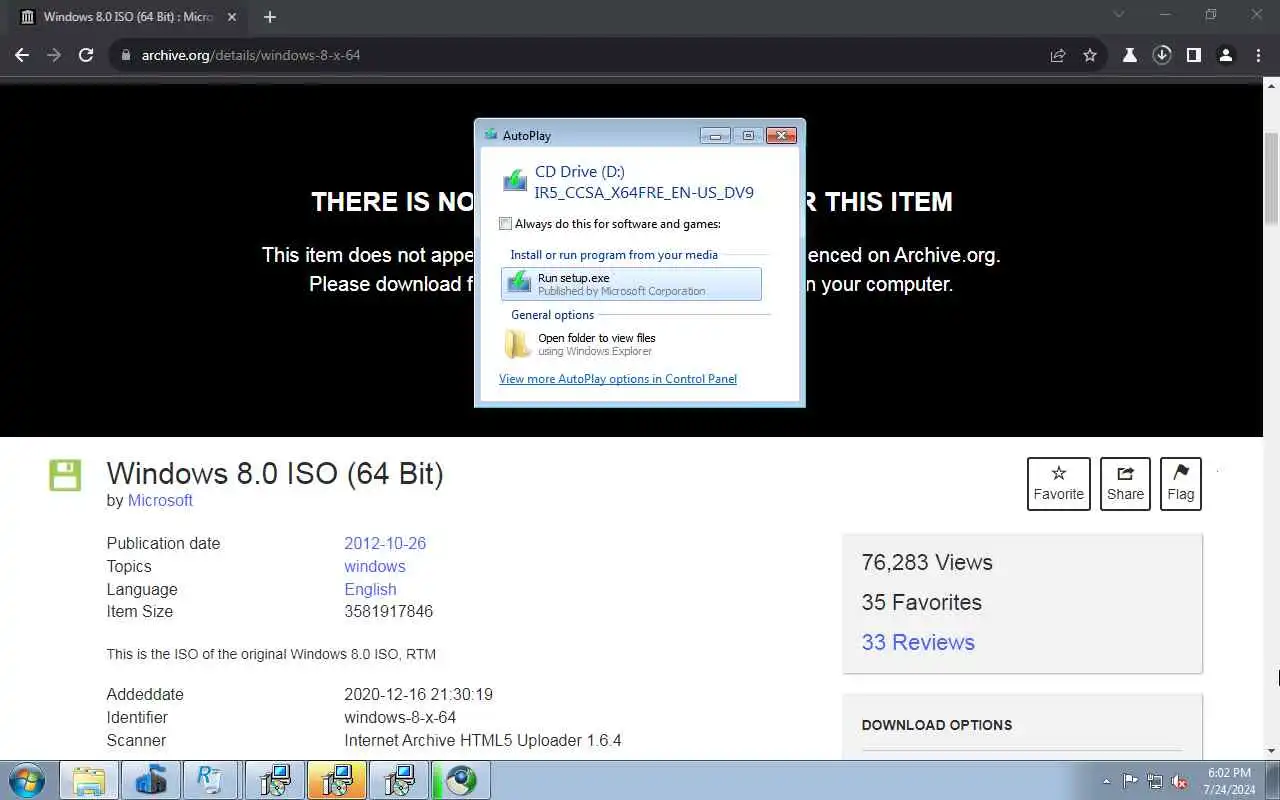Click the scrollbar down arrow
The image size is (1280, 800).
(1272, 750)
